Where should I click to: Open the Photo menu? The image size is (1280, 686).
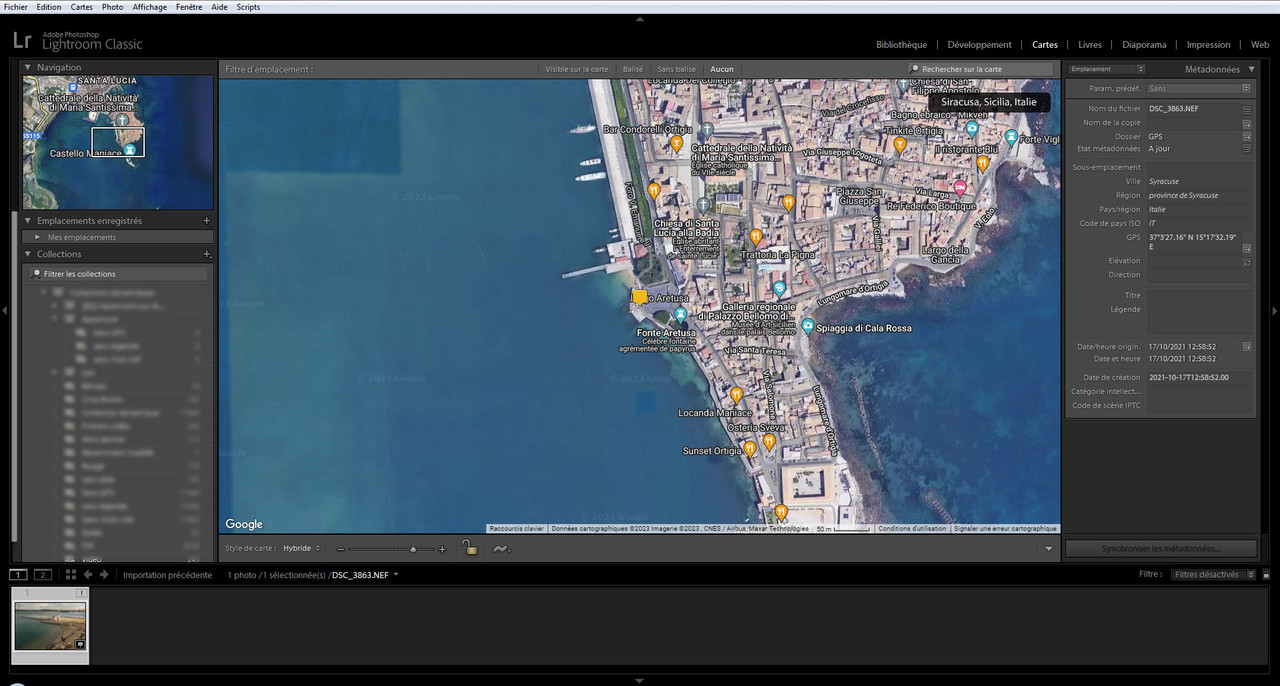[113, 7]
